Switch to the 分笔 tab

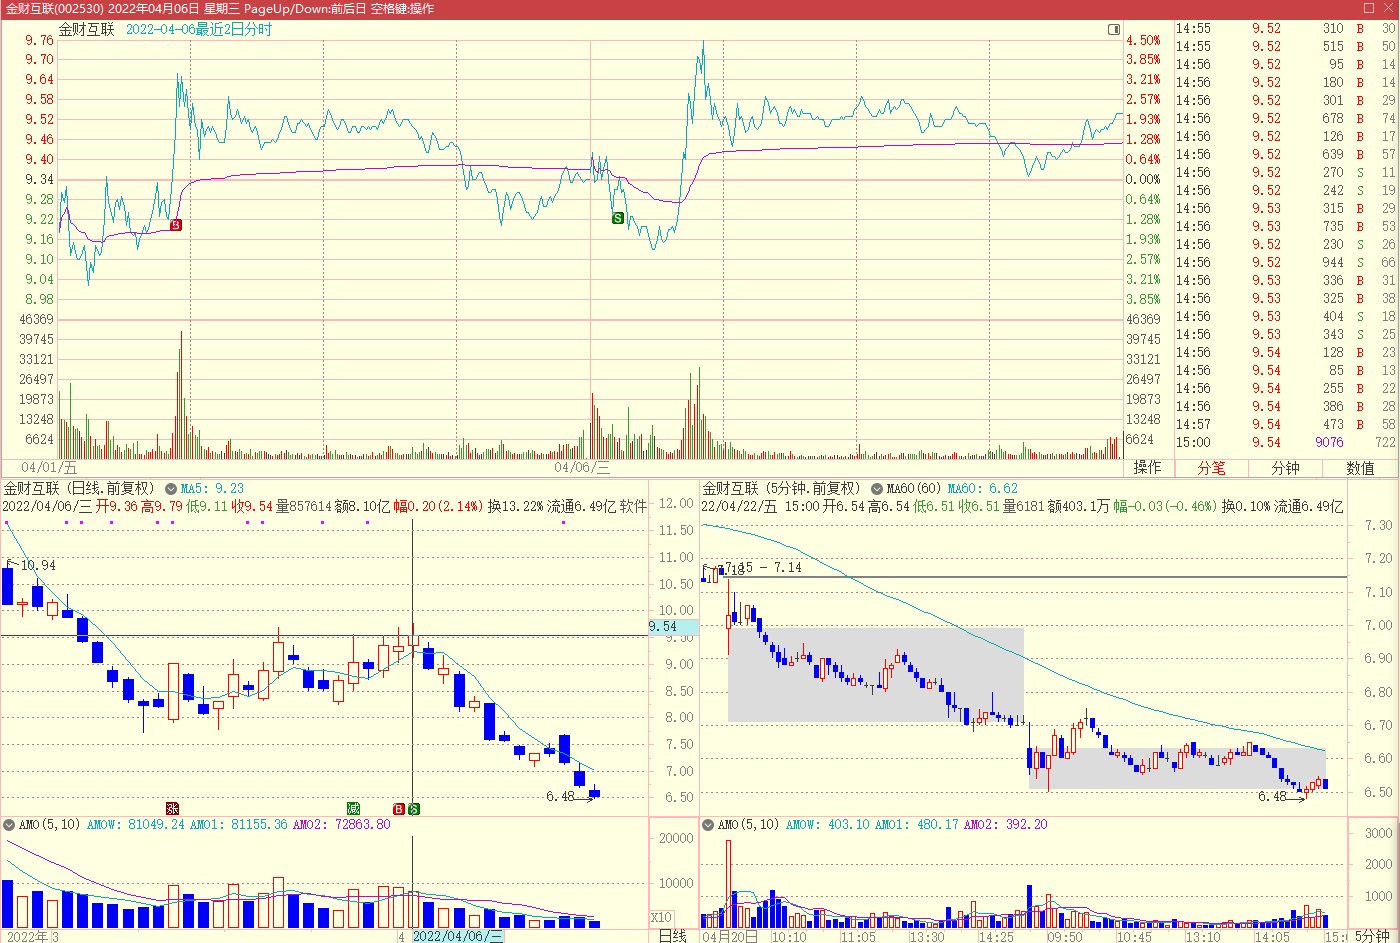1211,467
